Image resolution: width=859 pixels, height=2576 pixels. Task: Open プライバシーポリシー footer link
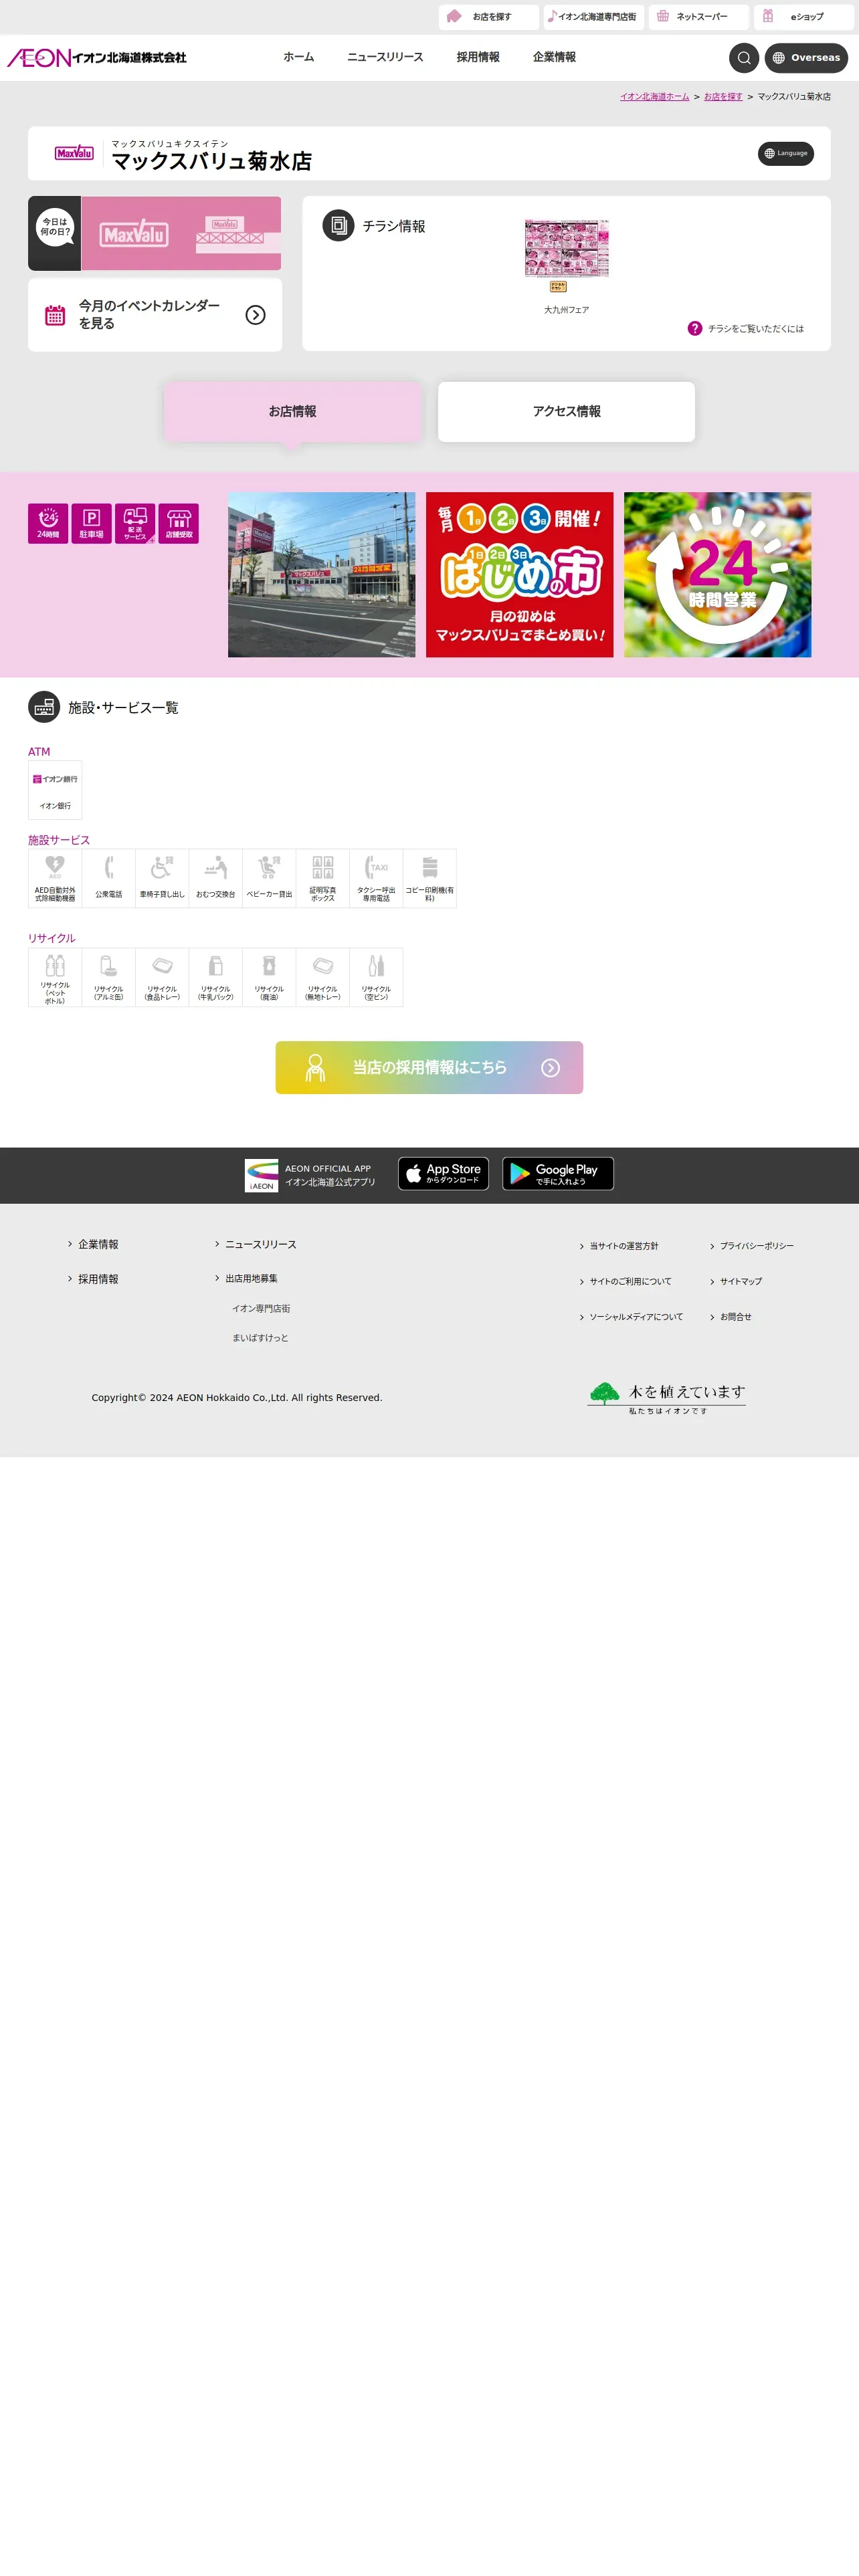pos(757,1246)
